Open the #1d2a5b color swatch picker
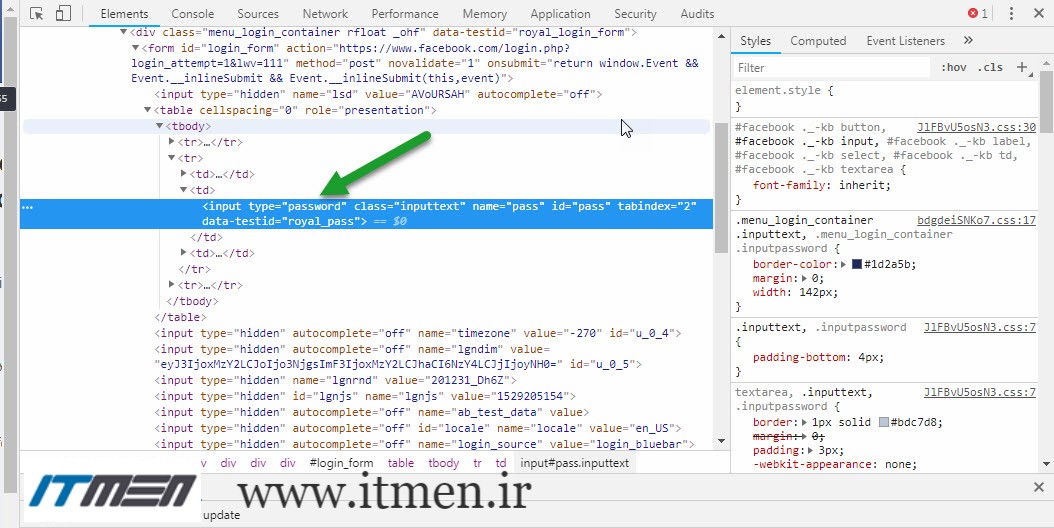Image resolution: width=1054 pixels, height=528 pixels. pos(856,264)
